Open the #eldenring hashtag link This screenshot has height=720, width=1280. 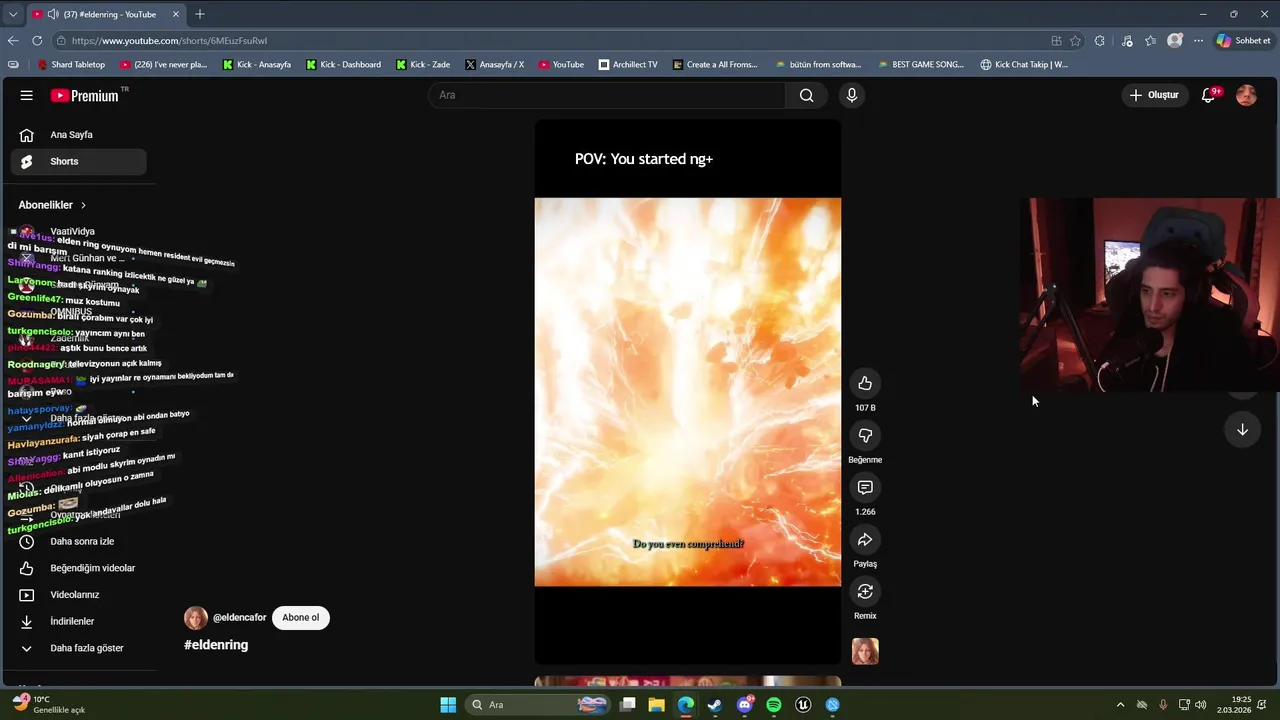(216, 645)
